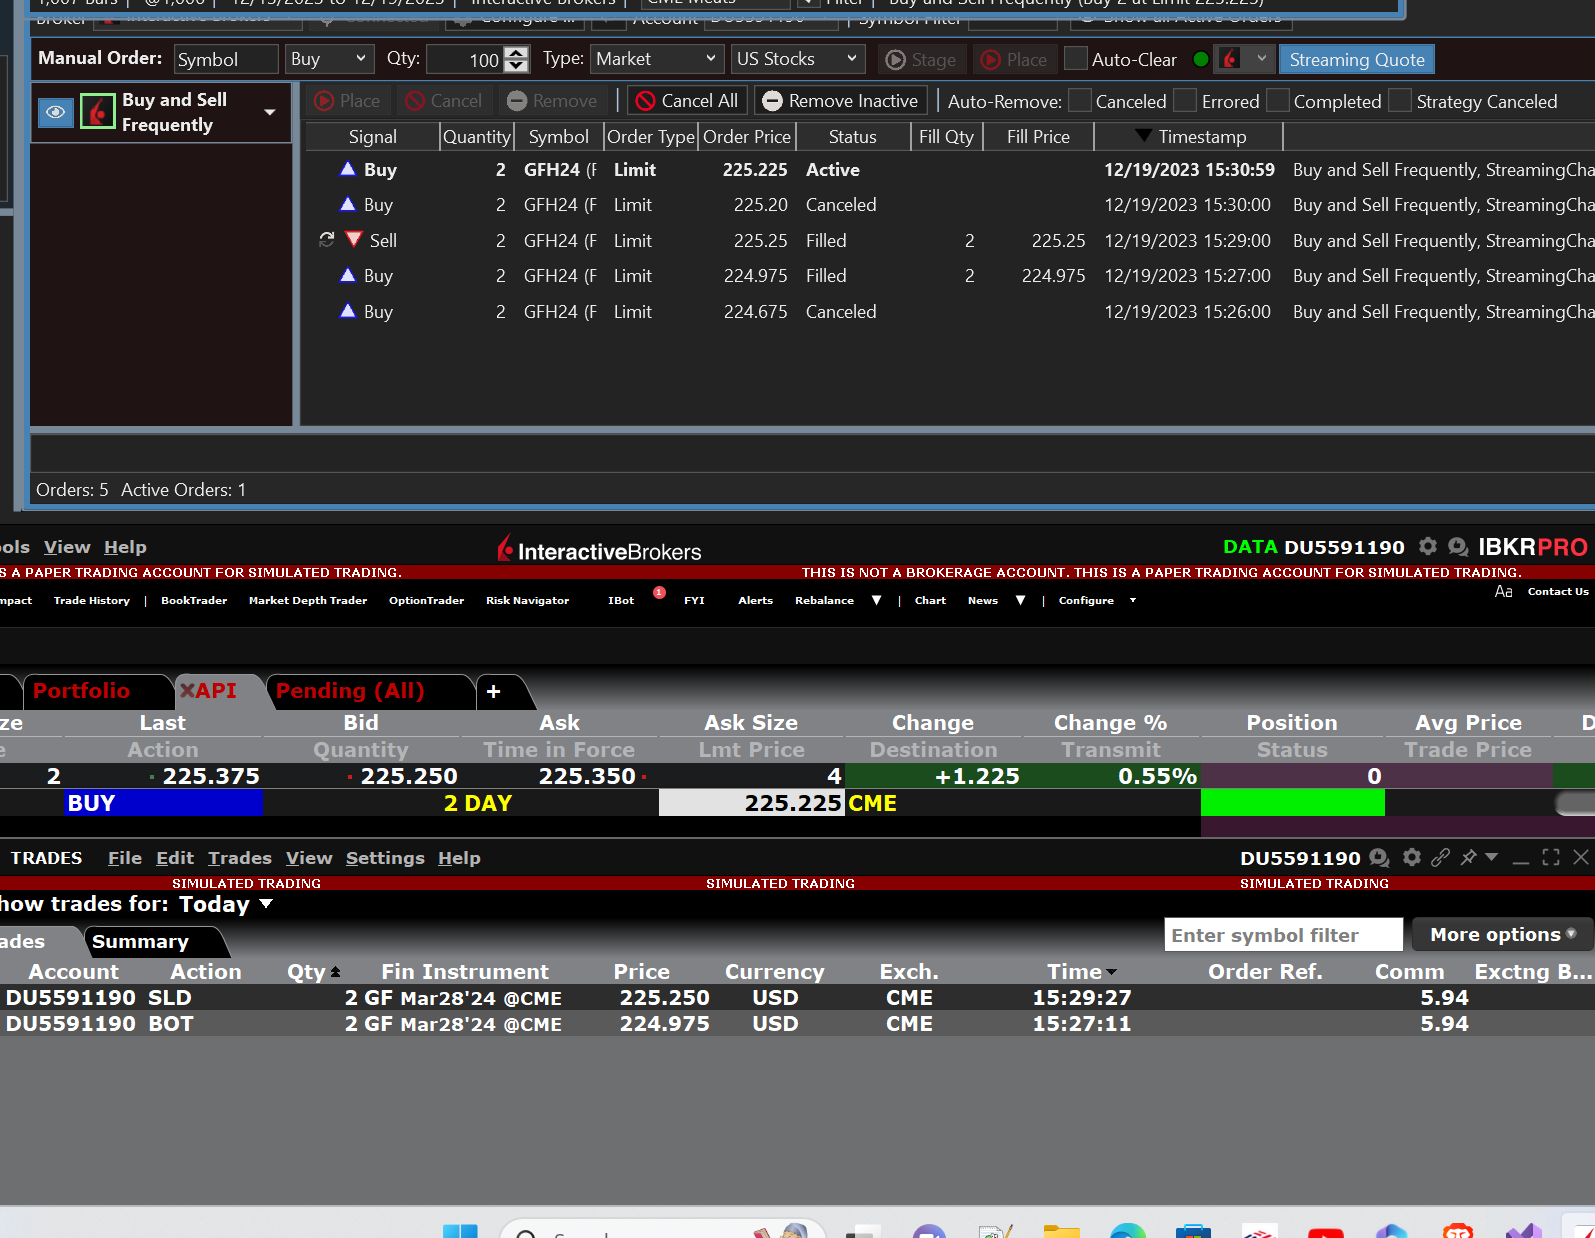The width and height of the screenshot is (1595, 1238).
Task: Expand the Rebalance dropdown arrow
Action: 876,600
